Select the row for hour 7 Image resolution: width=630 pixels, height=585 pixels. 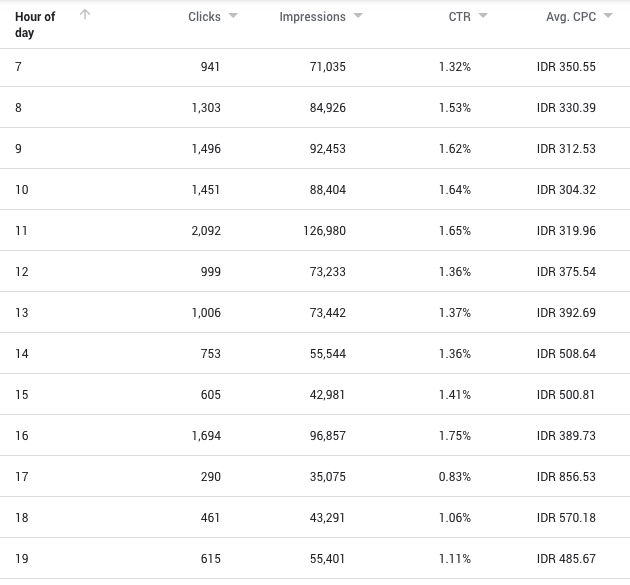click(315, 67)
